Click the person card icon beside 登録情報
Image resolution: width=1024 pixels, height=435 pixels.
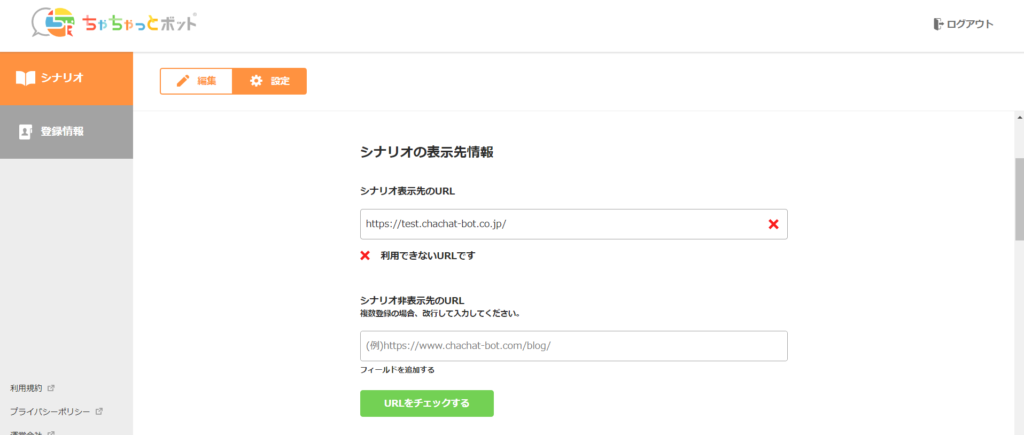[26, 132]
